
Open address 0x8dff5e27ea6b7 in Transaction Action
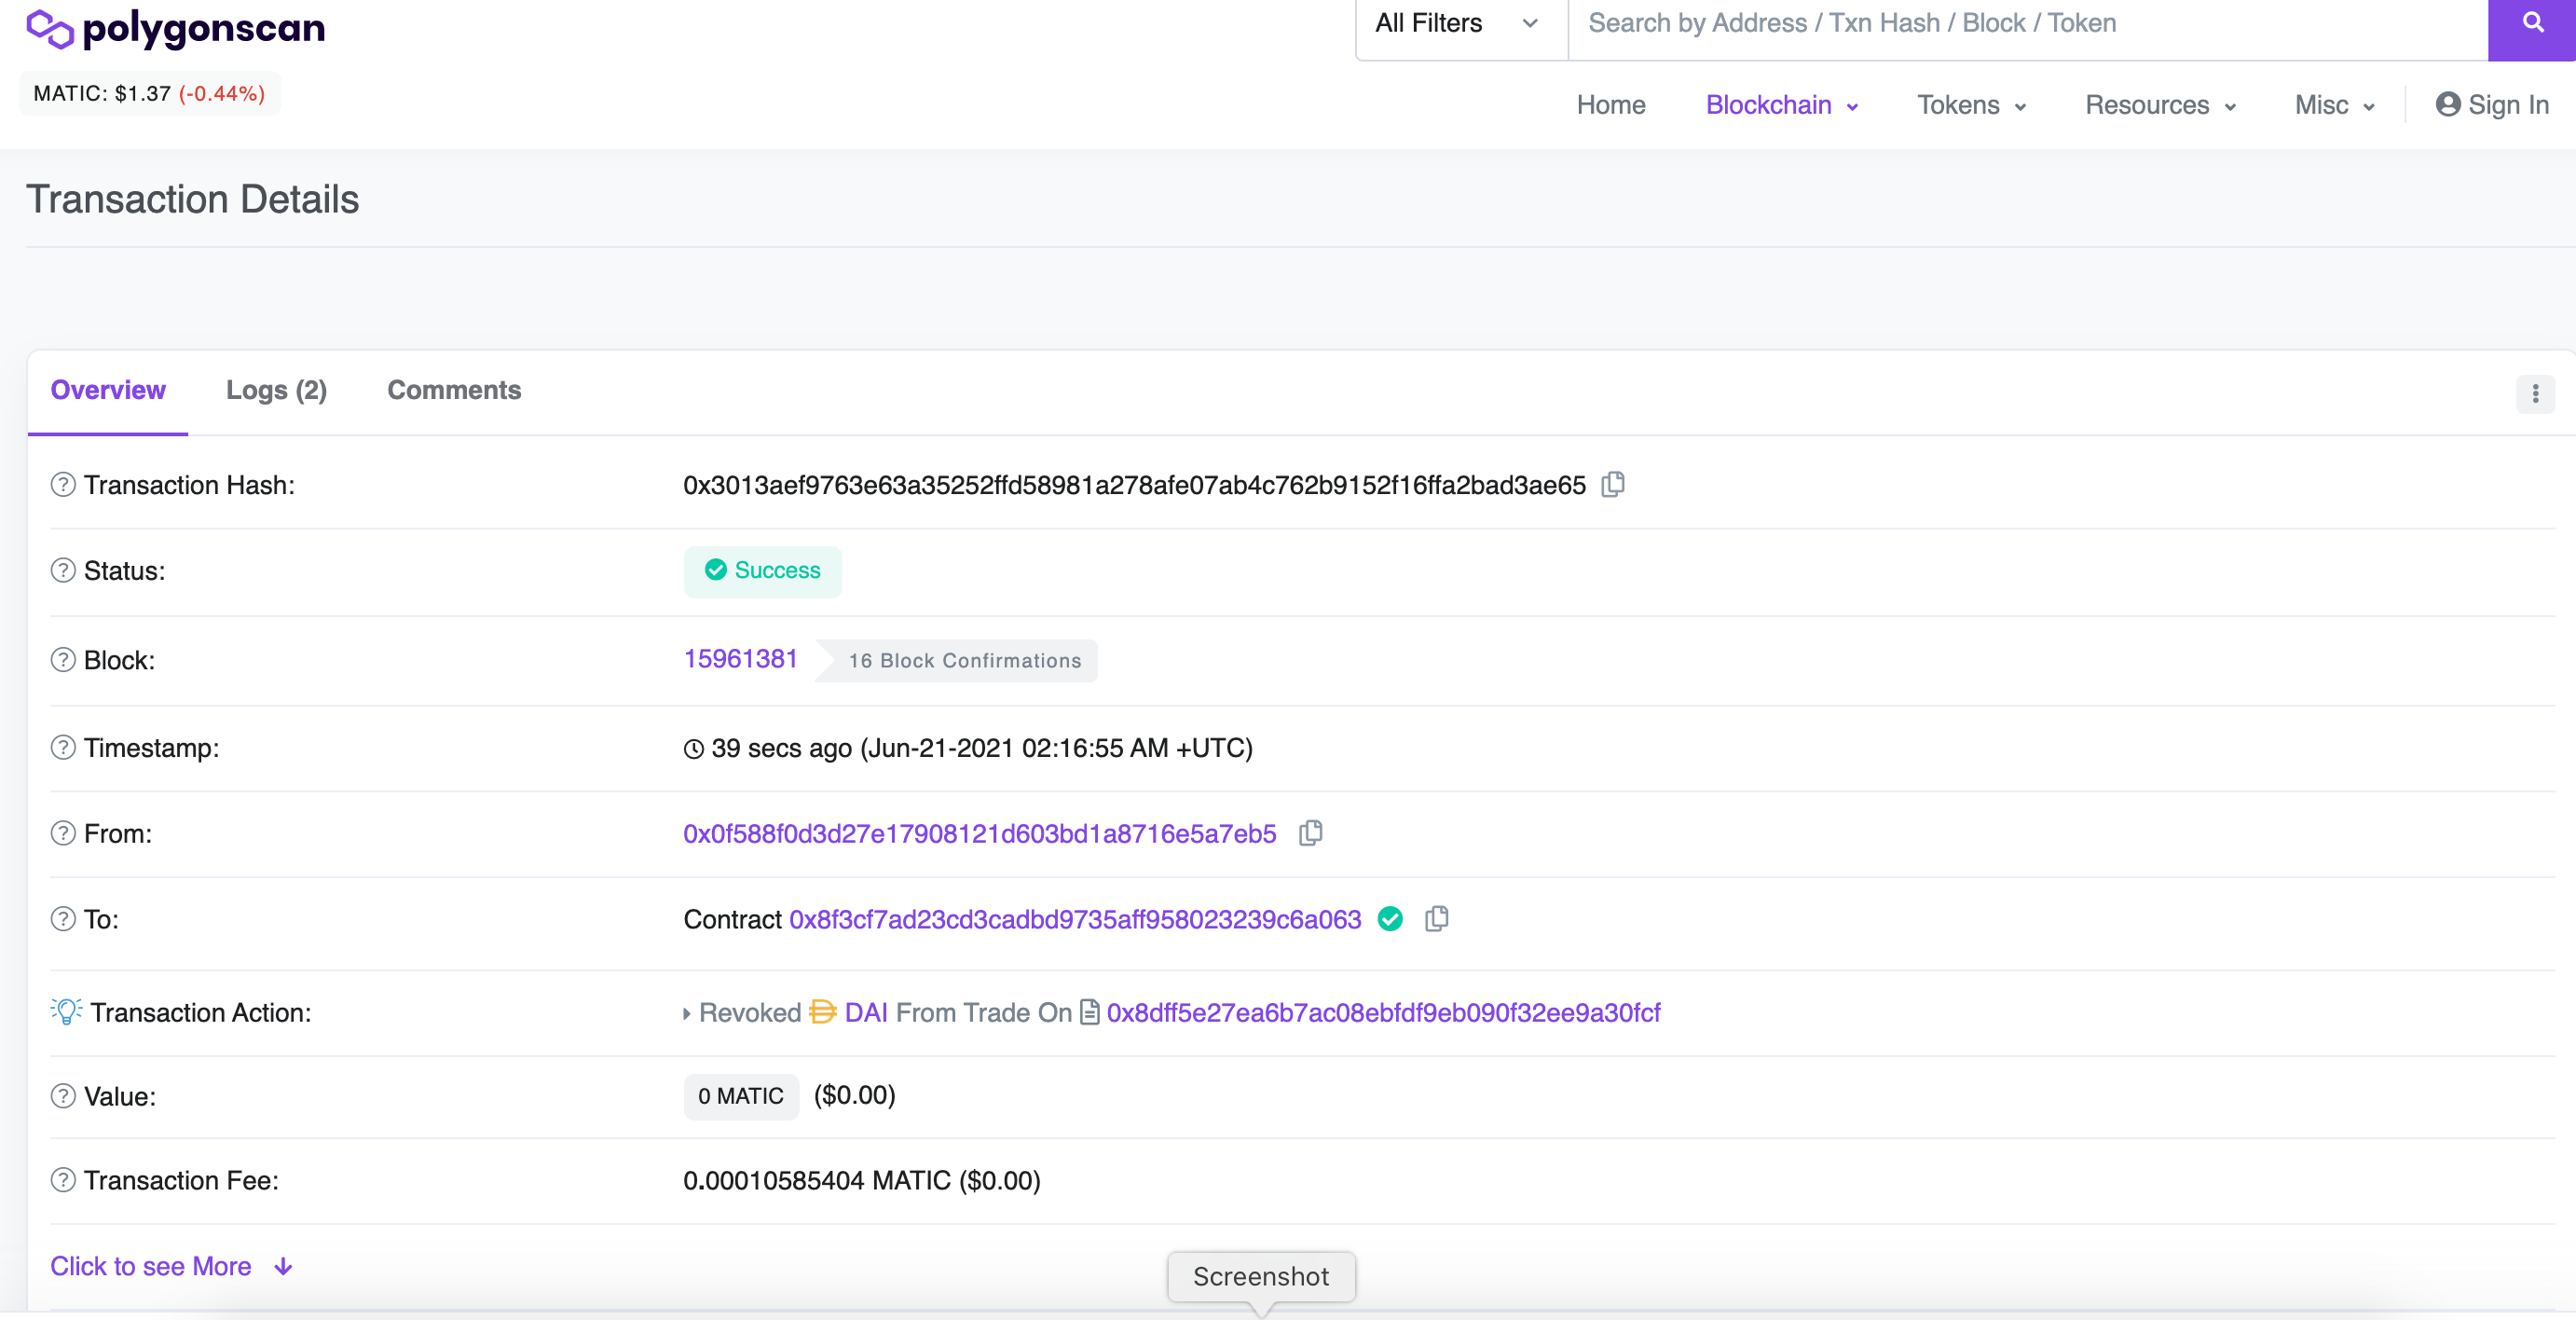coord(1383,1012)
